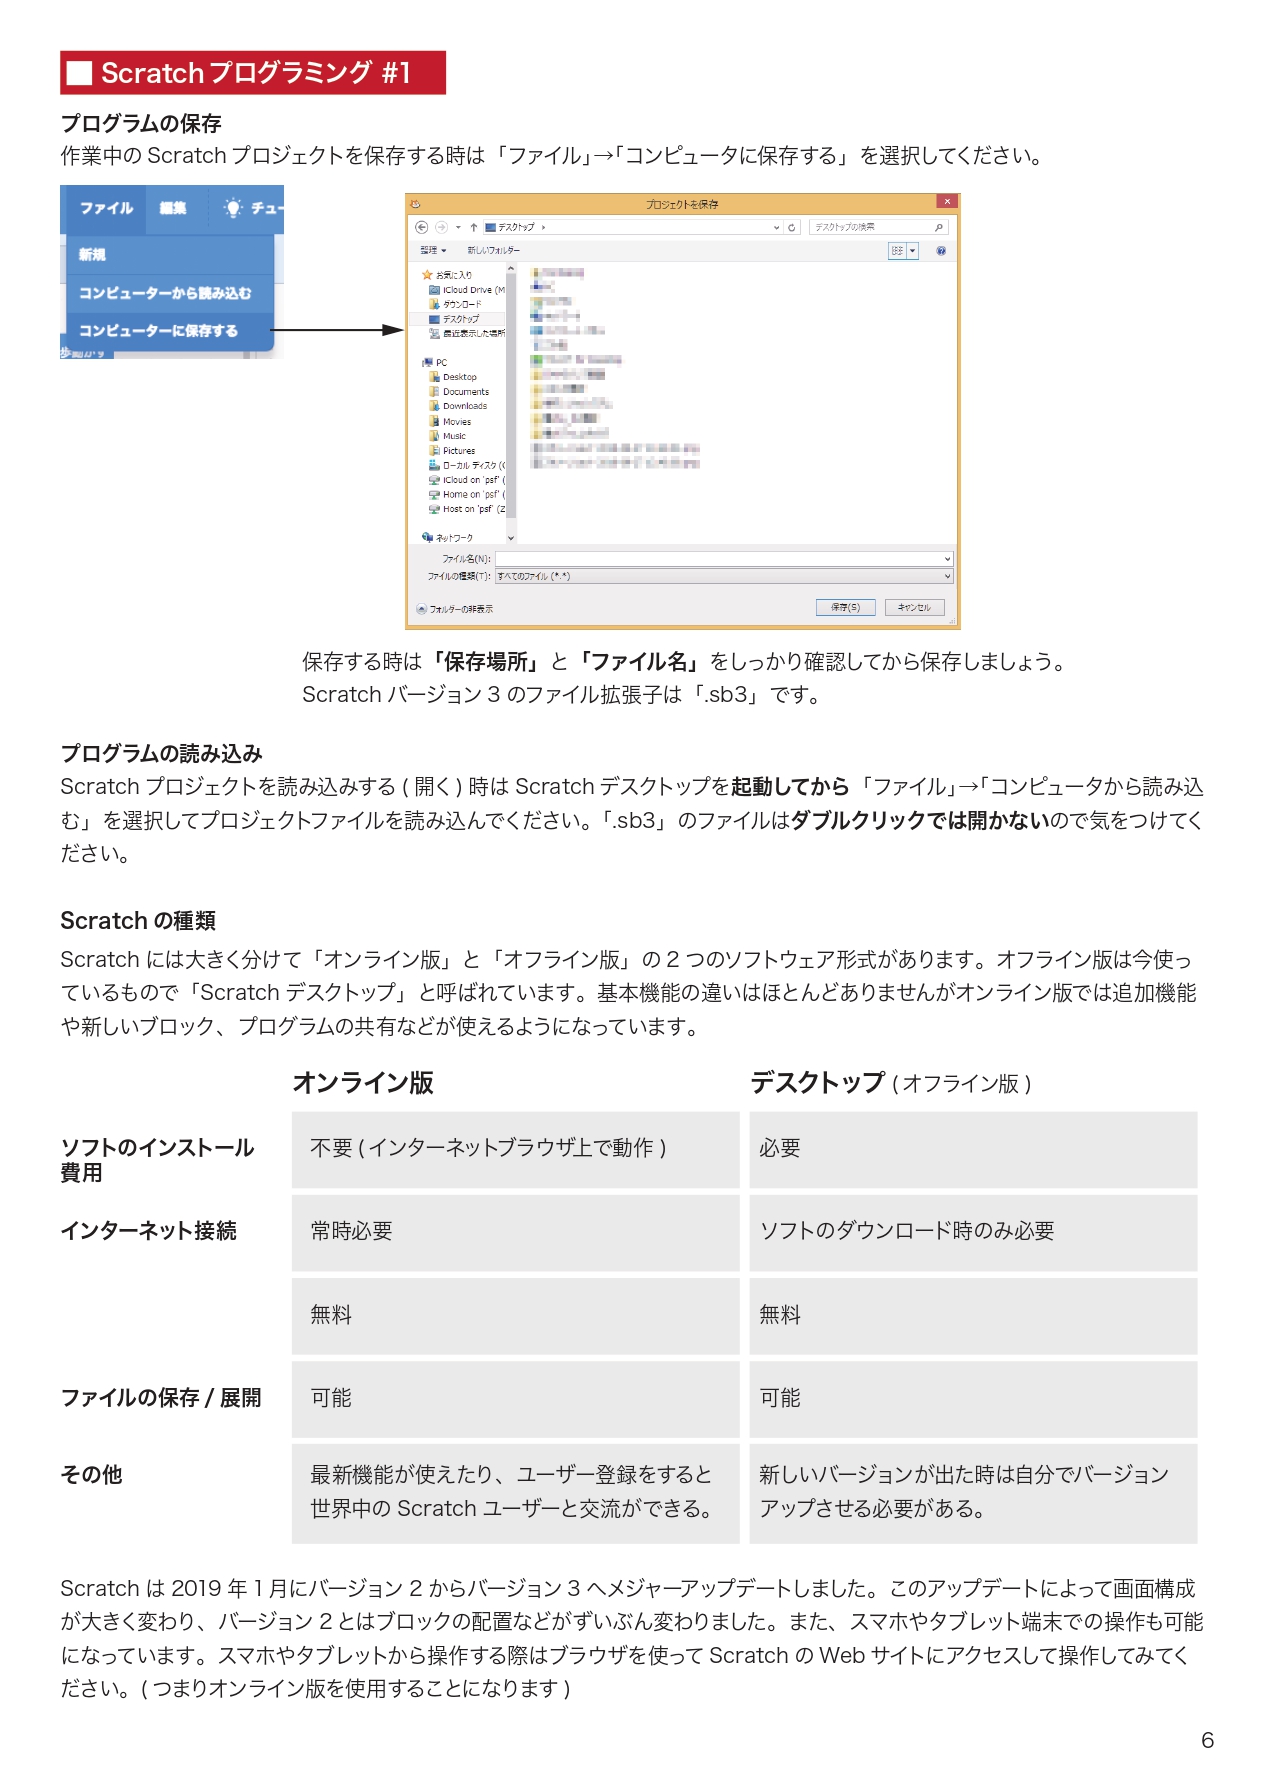Click the row label インターネット接続
The height and width of the screenshot is (1790, 1276).
pyautogui.click(x=148, y=1231)
